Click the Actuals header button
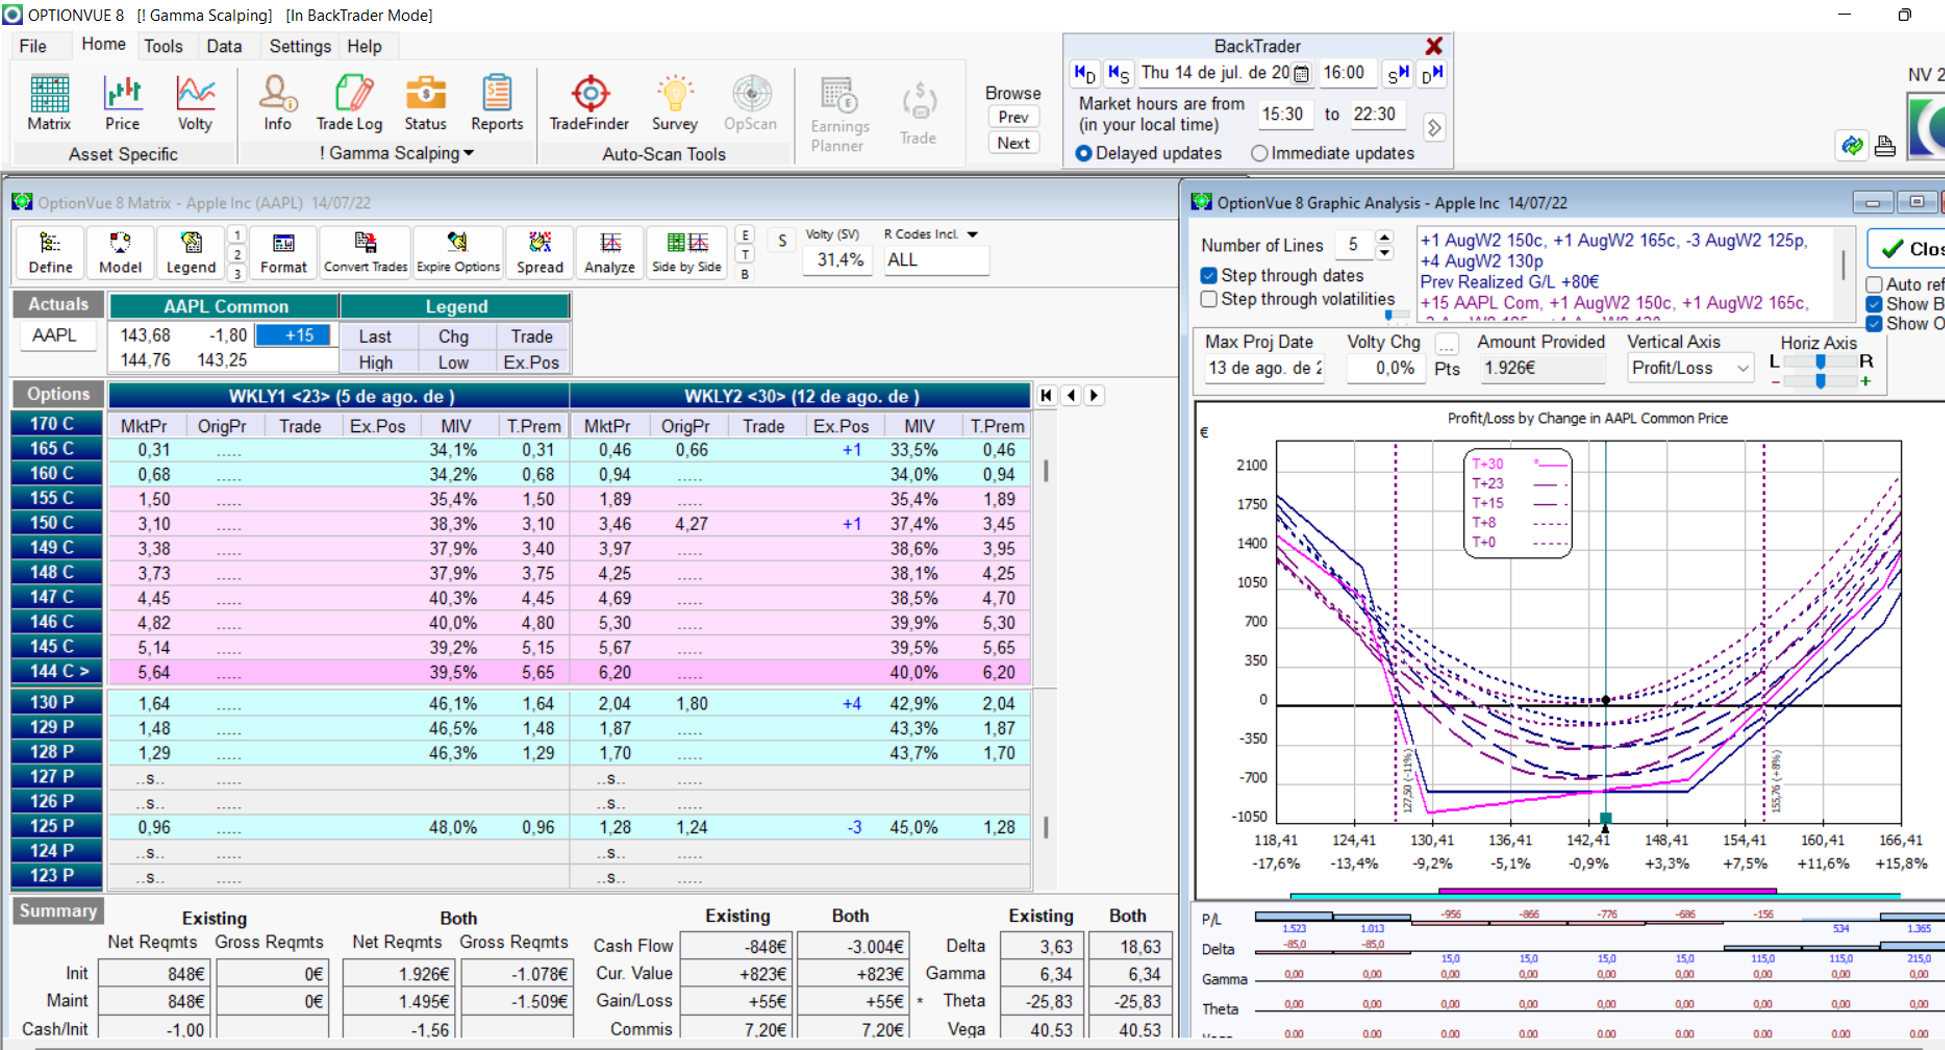 point(58,304)
